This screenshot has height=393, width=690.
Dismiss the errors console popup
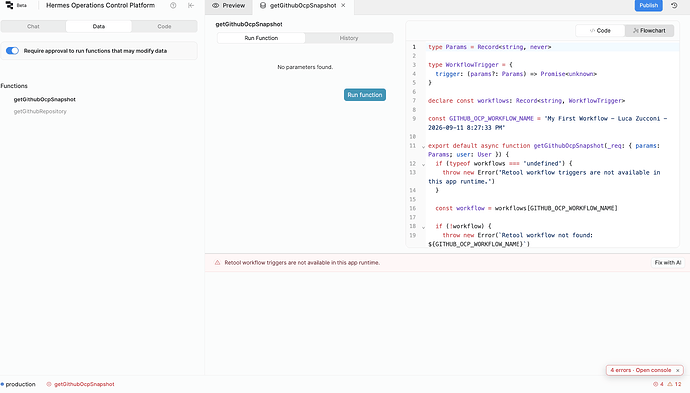coord(678,371)
